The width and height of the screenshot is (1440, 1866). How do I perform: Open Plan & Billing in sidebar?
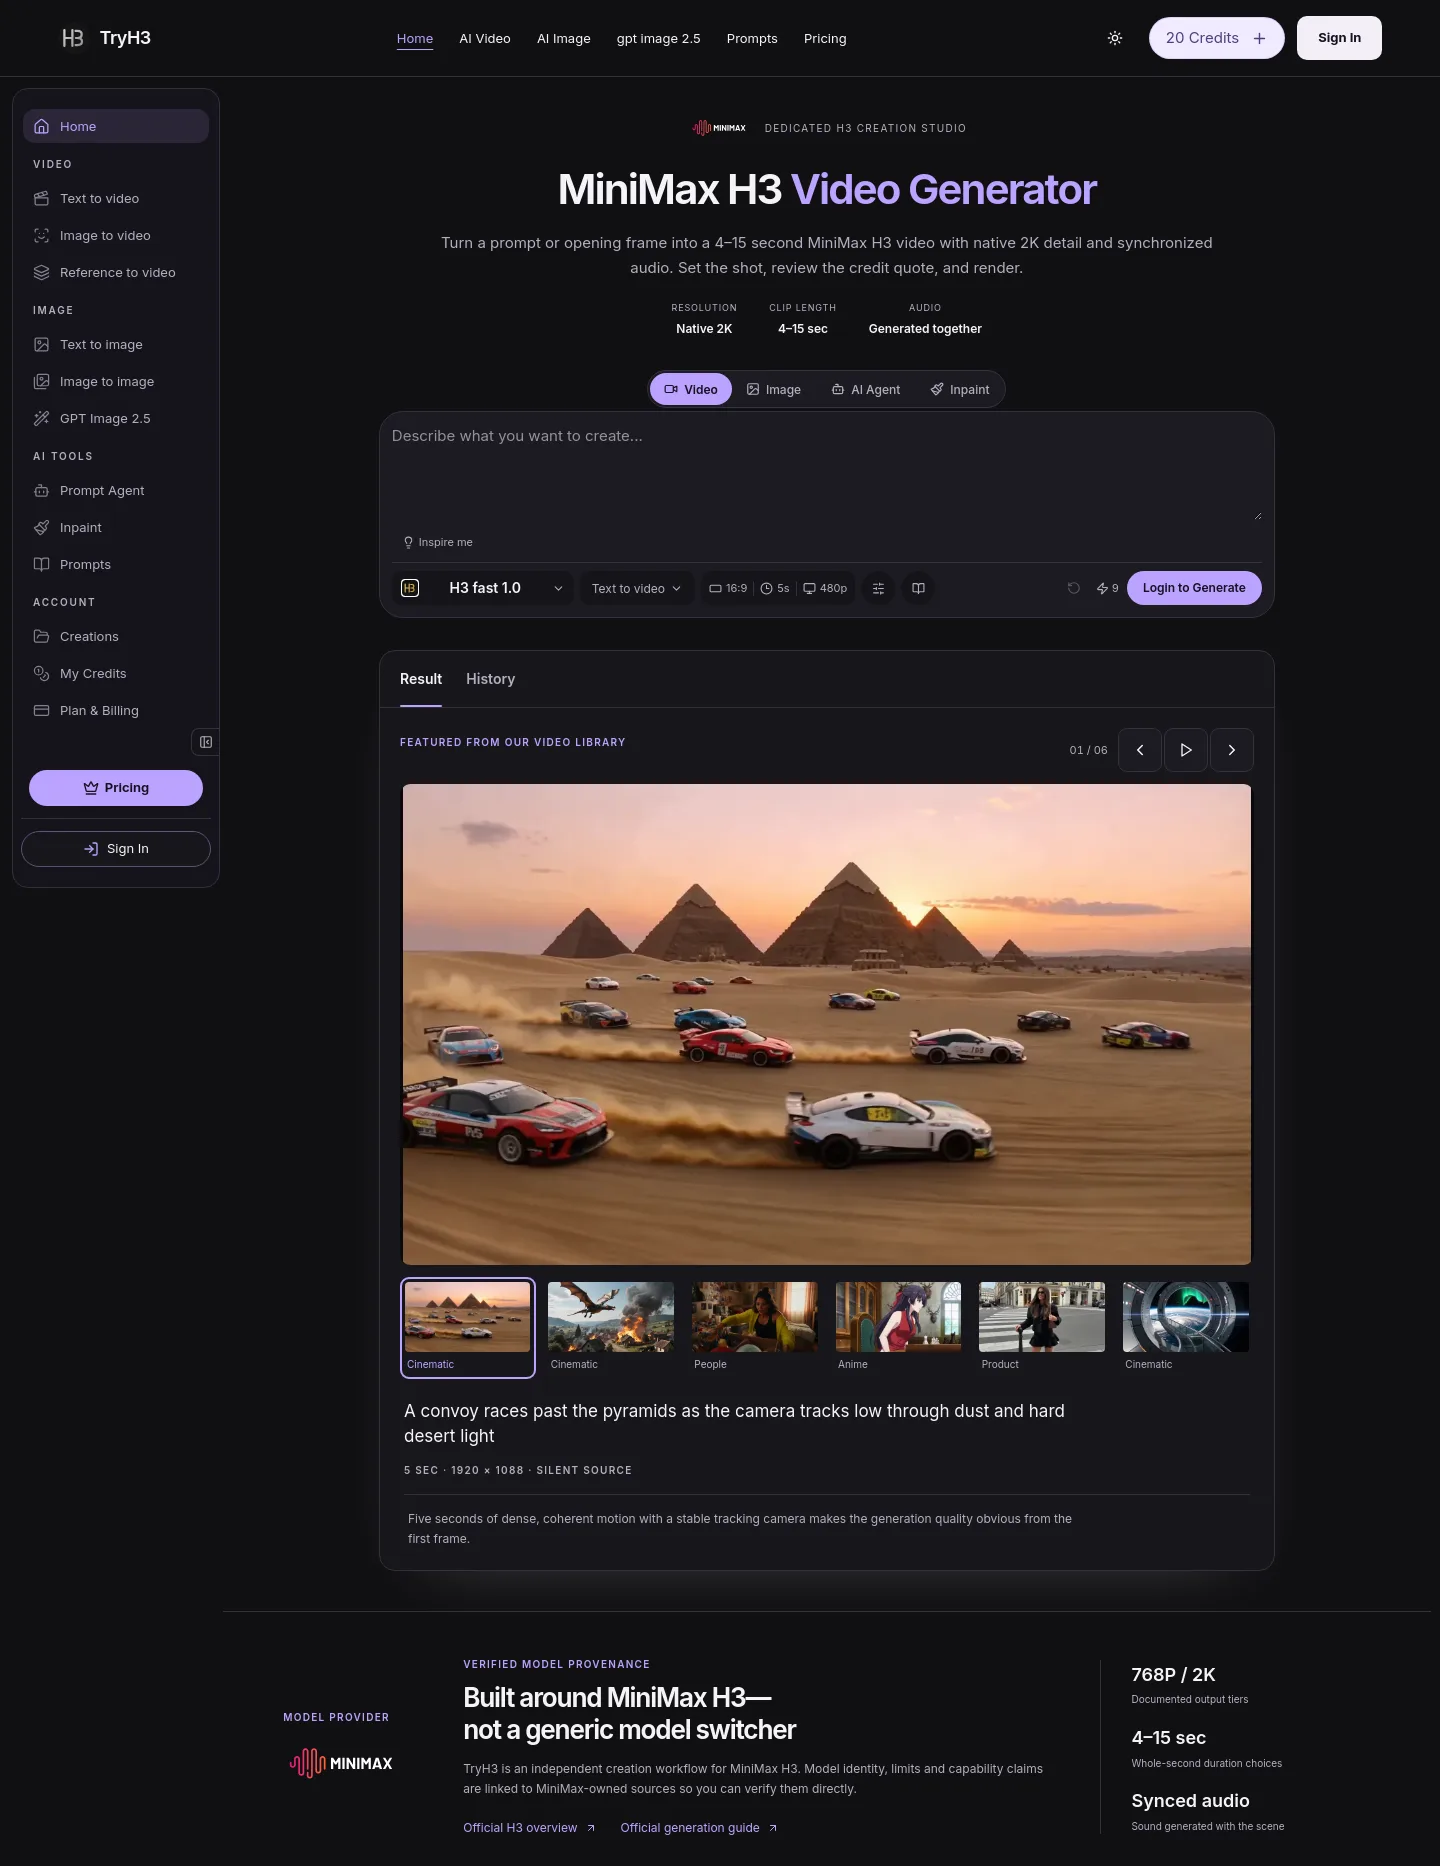[116, 710]
